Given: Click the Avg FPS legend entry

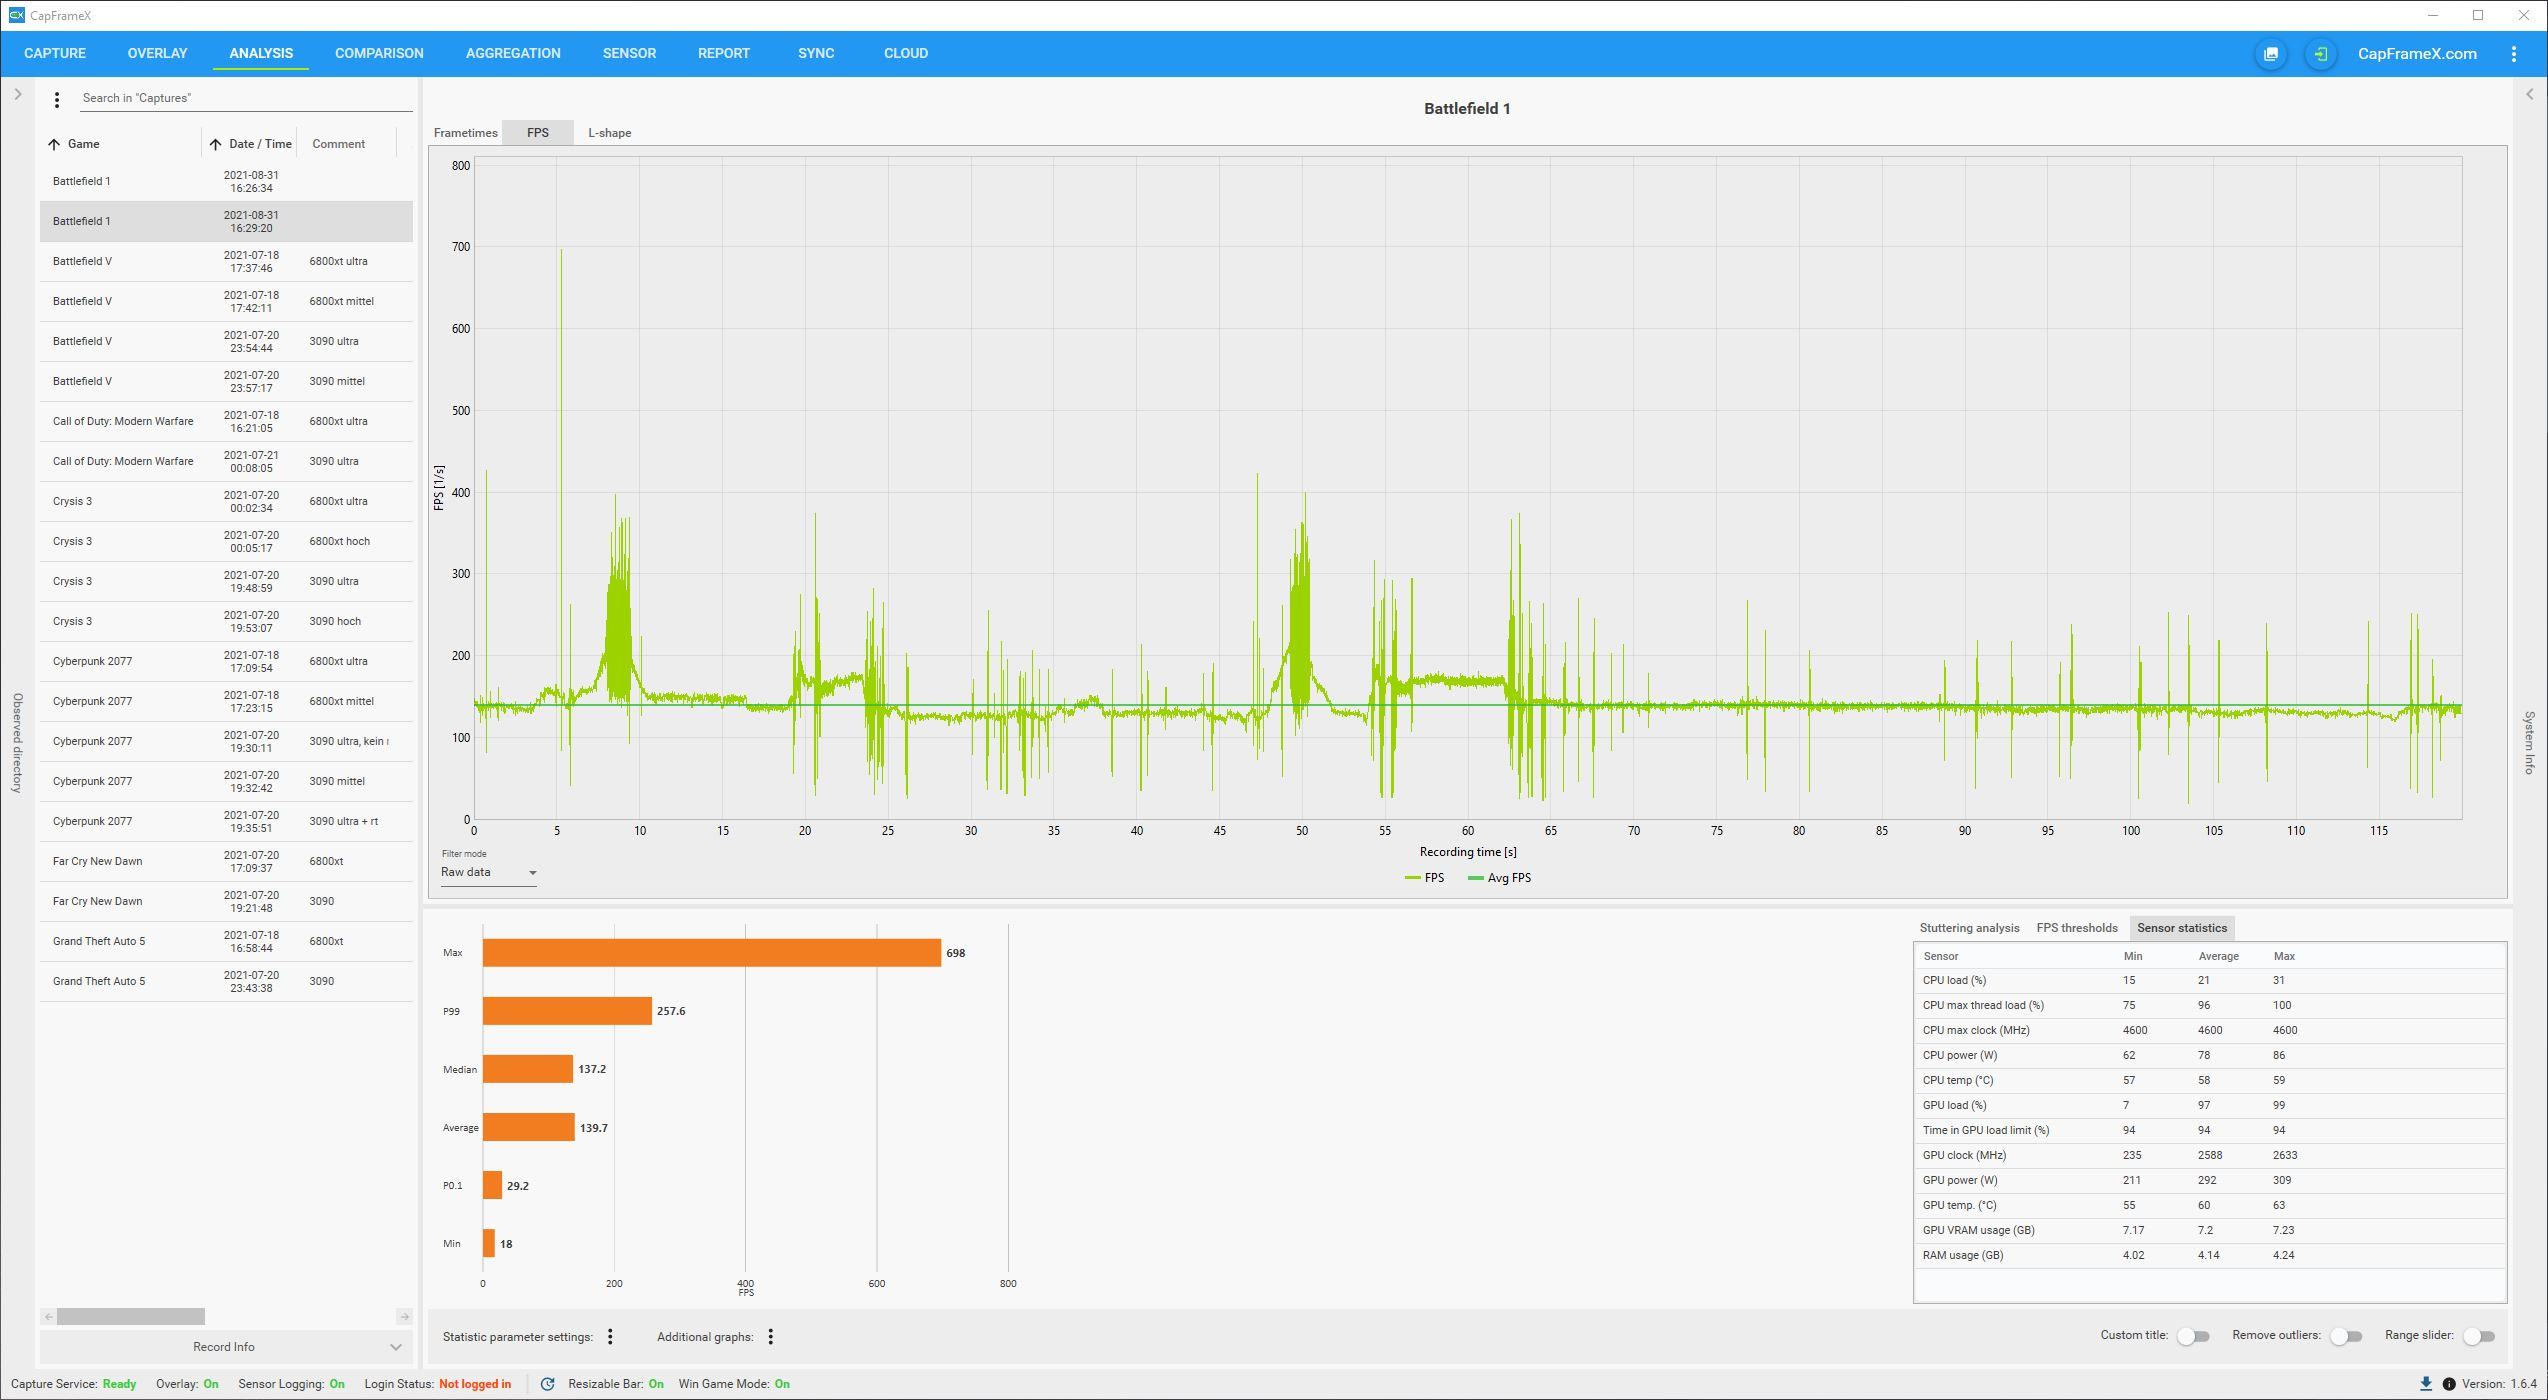Looking at the screenshot, I should coord(1500,878).
